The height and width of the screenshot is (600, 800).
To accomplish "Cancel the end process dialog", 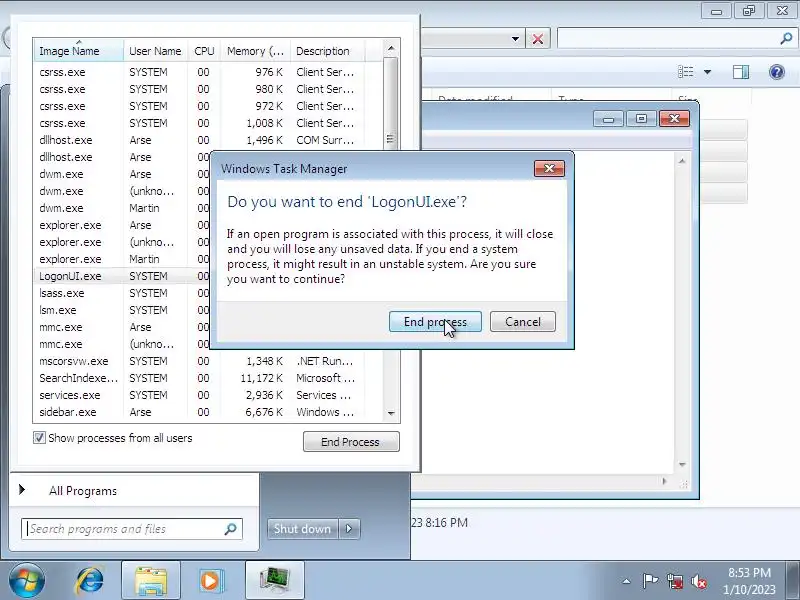I will tap(522, 322).
